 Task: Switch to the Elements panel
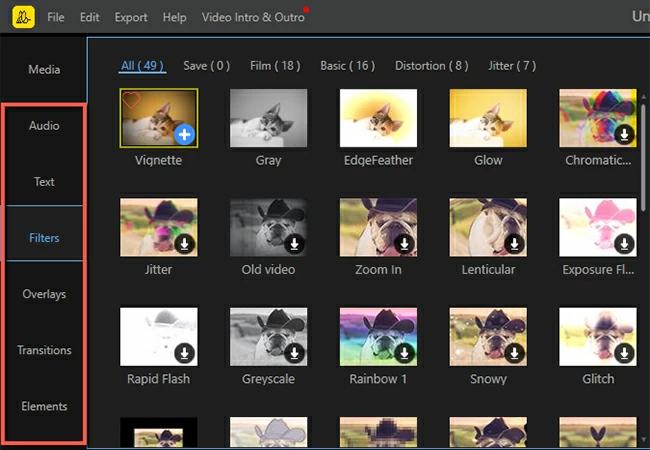[44, 406]
